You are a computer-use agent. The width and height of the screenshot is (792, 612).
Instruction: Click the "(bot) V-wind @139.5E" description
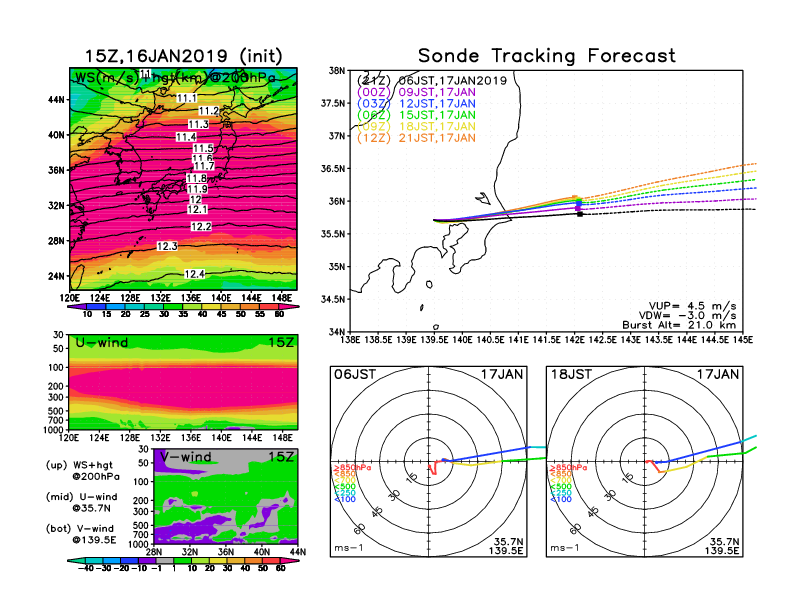81,534
